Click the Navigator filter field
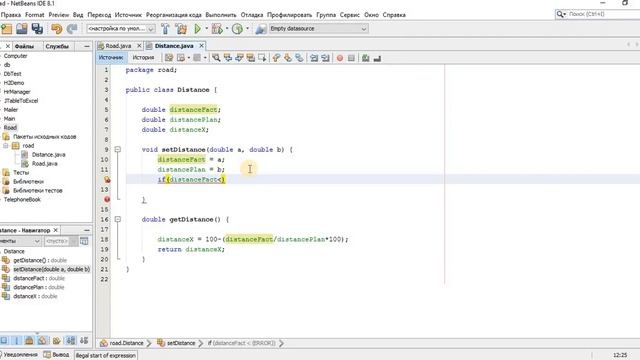The height and width of the screenshot is (360, 640). click(x=57, y=241)
